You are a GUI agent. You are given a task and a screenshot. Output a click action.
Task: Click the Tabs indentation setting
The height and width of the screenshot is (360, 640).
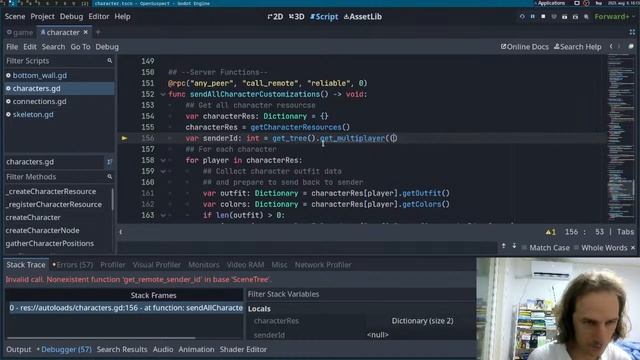(x=625, y=232)
